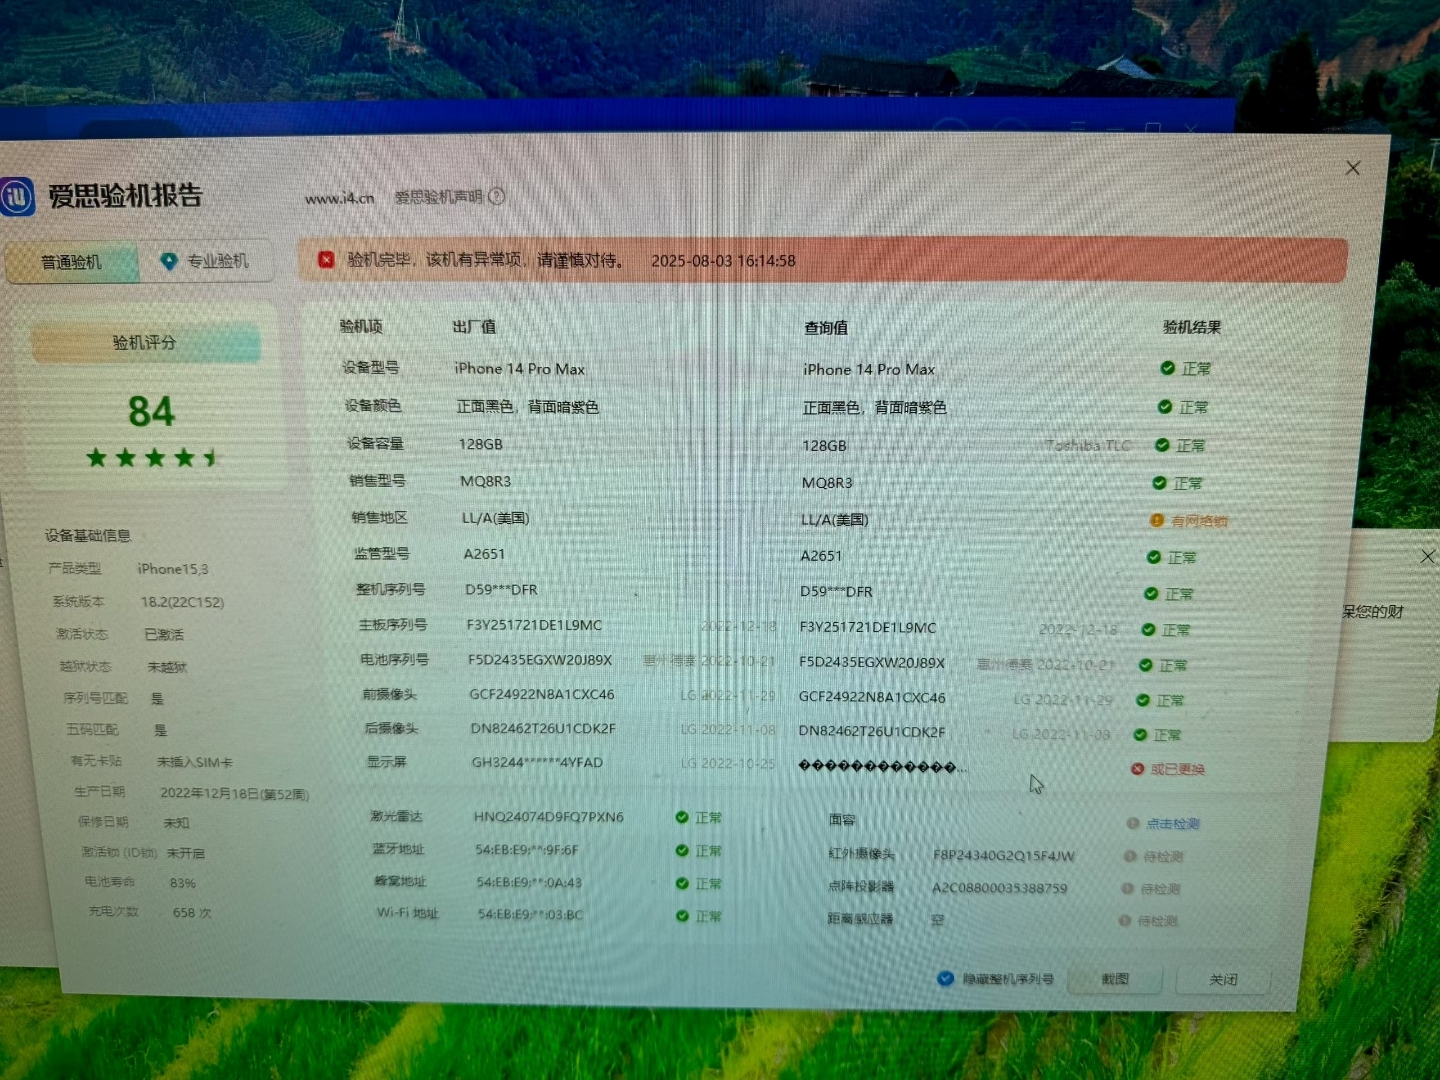The image size is (1440, 1080).
Task: Click the red alert icon in the warning banner
Action: (326, 260)
